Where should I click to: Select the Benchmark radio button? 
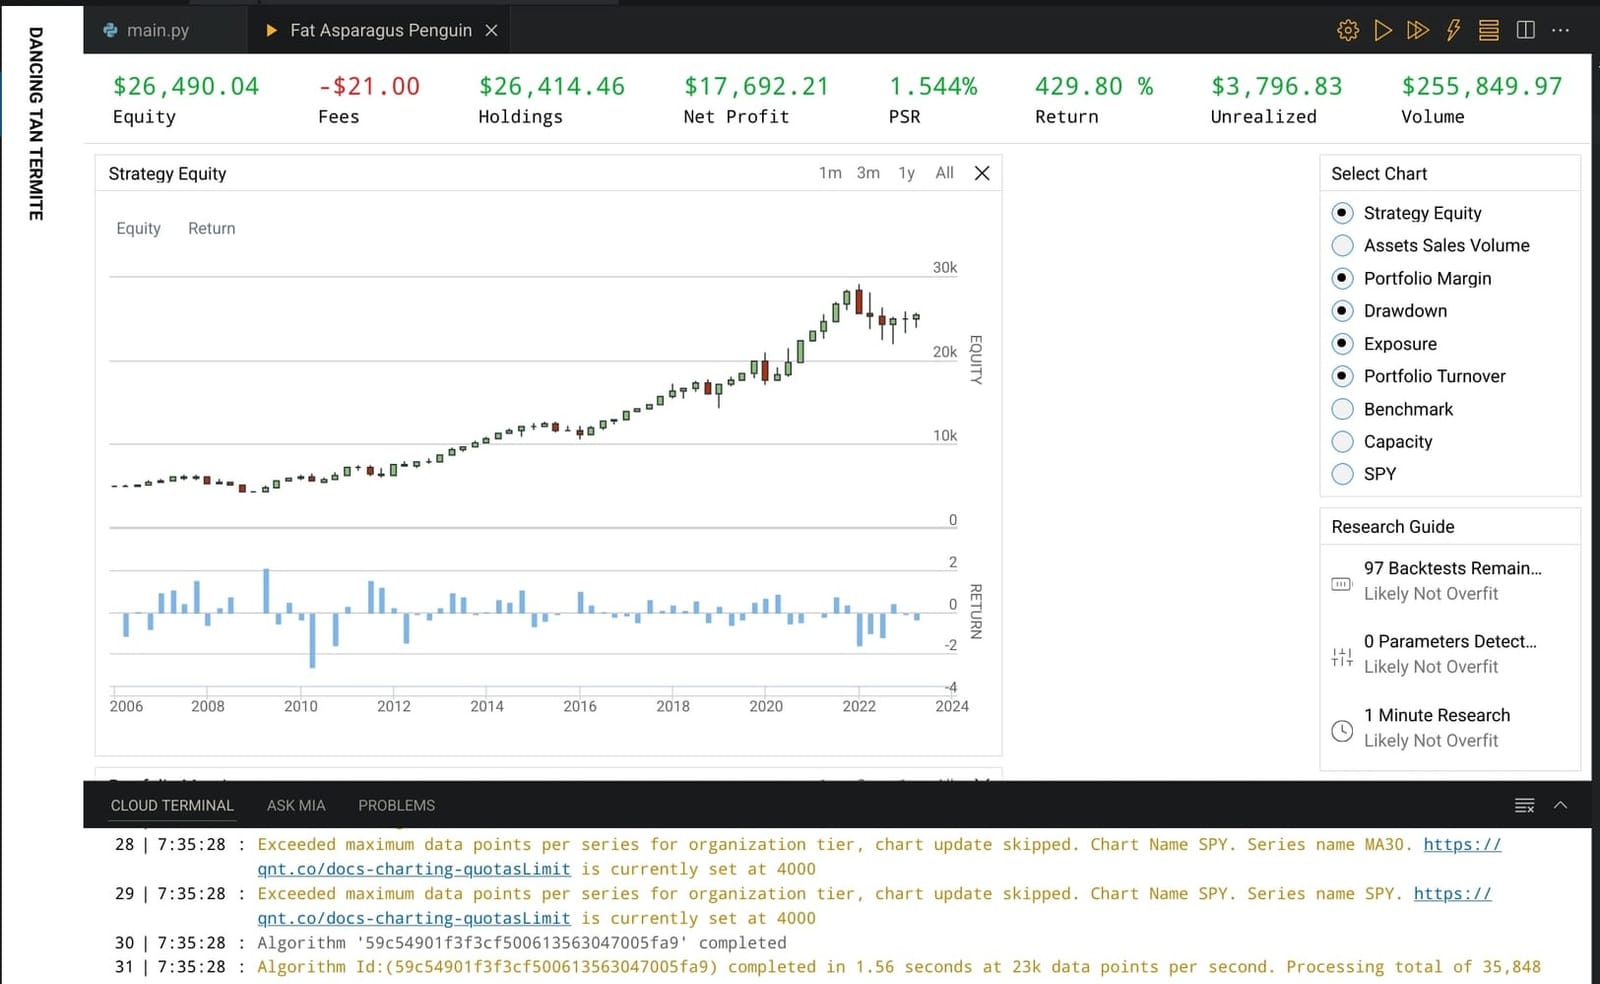pos(1342,409)
